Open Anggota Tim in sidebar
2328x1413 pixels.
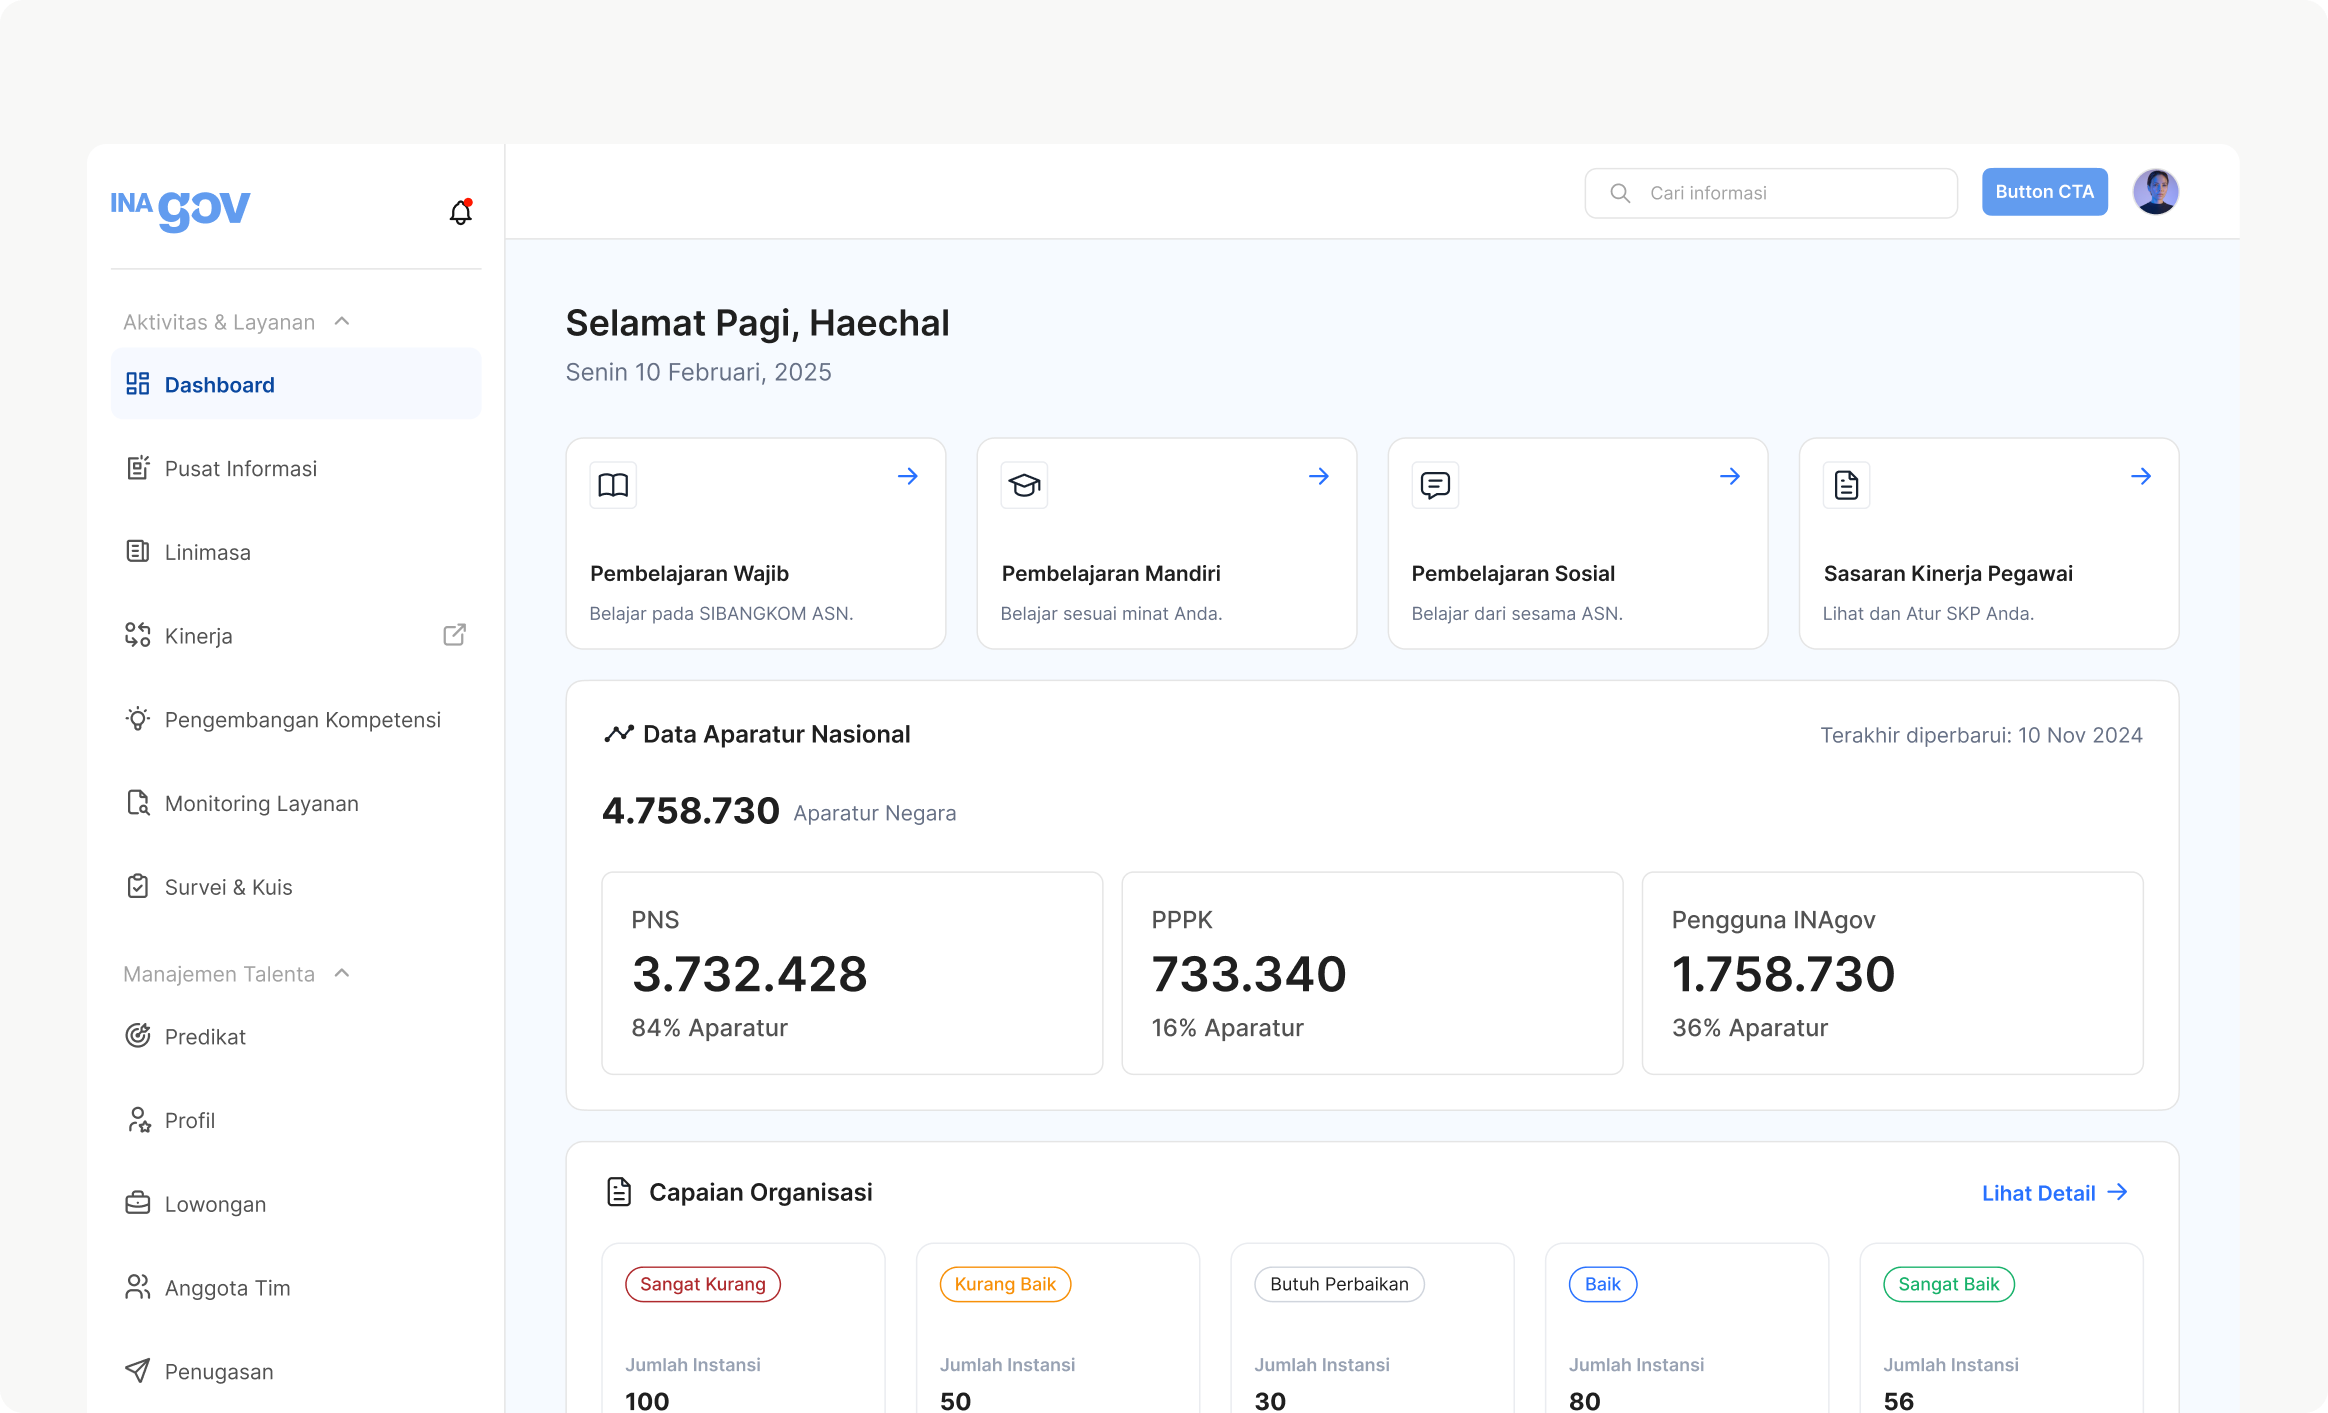(x=227, y=1288)
